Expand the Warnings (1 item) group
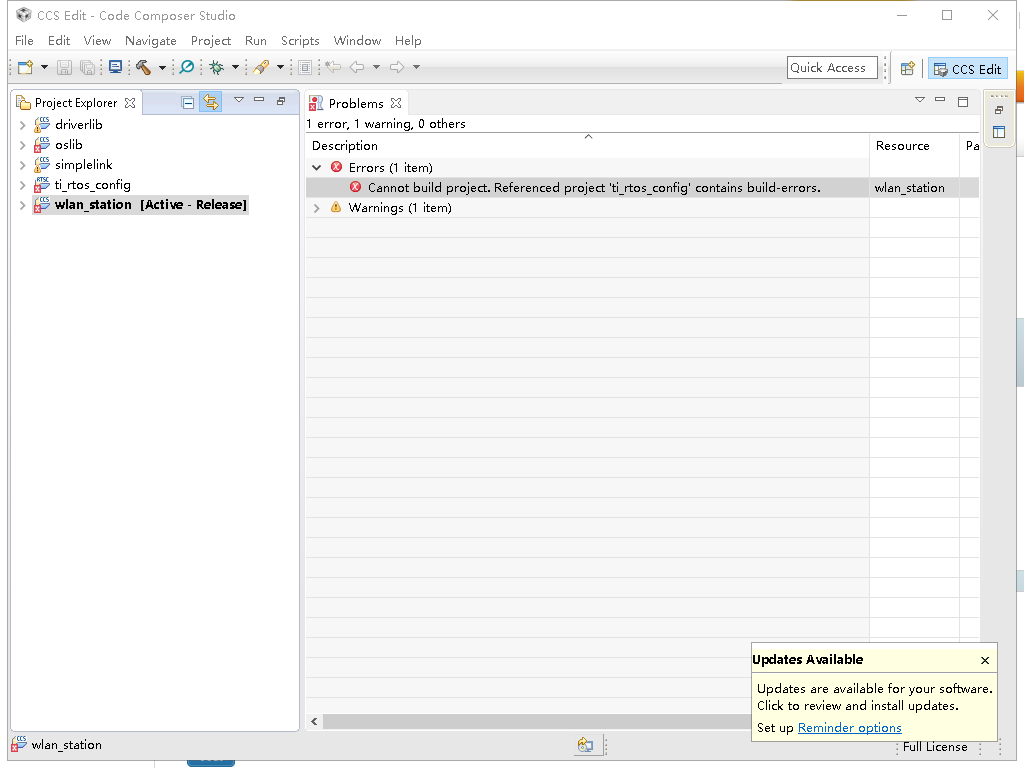 click(x=317, y=208)
